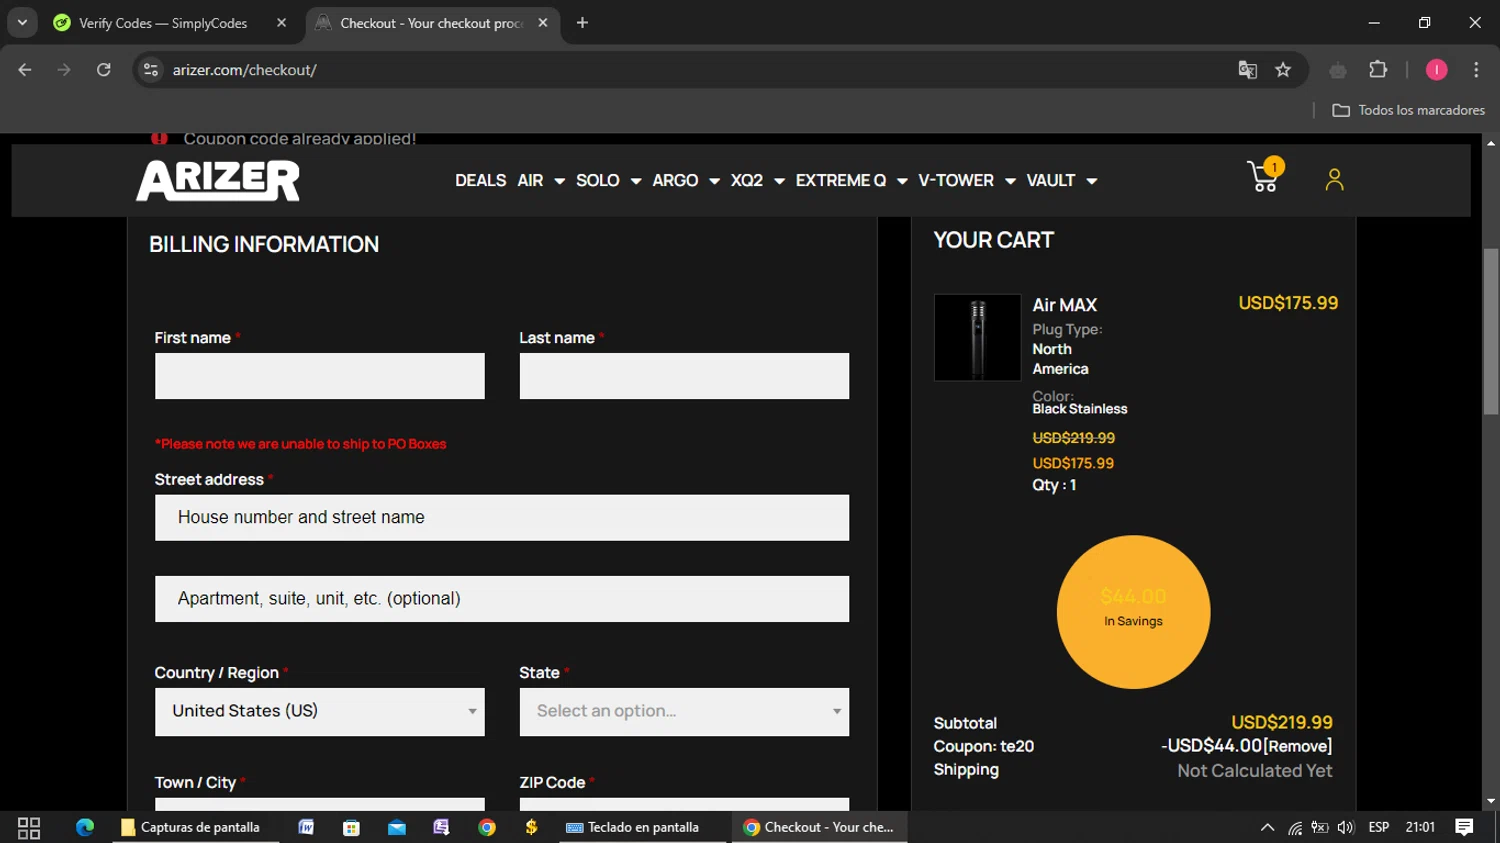Click the USD$219.99 subtotal amount
The height and width of the screenshot is (843, 1500).
(1282, 722)
